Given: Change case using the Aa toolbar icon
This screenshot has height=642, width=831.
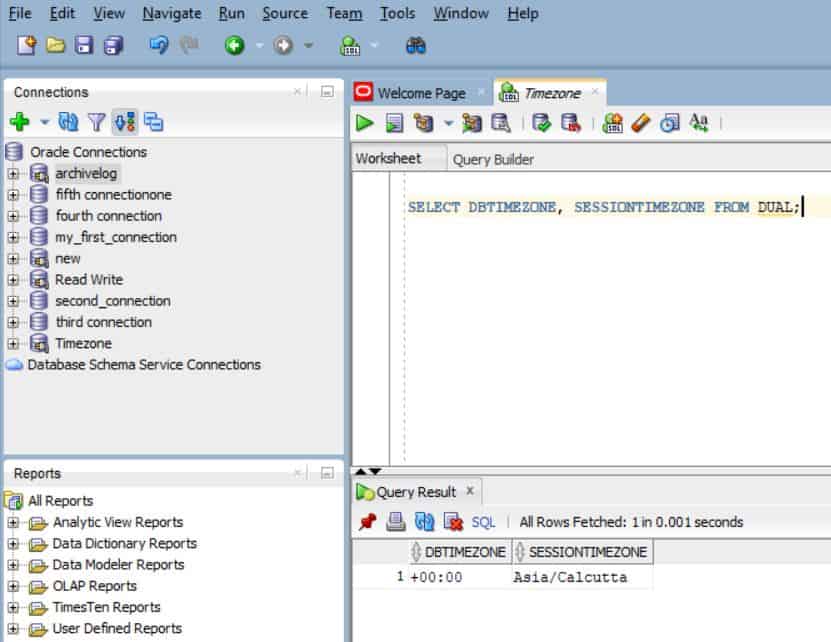Looking at the screenshot, I should coord(699,122).
